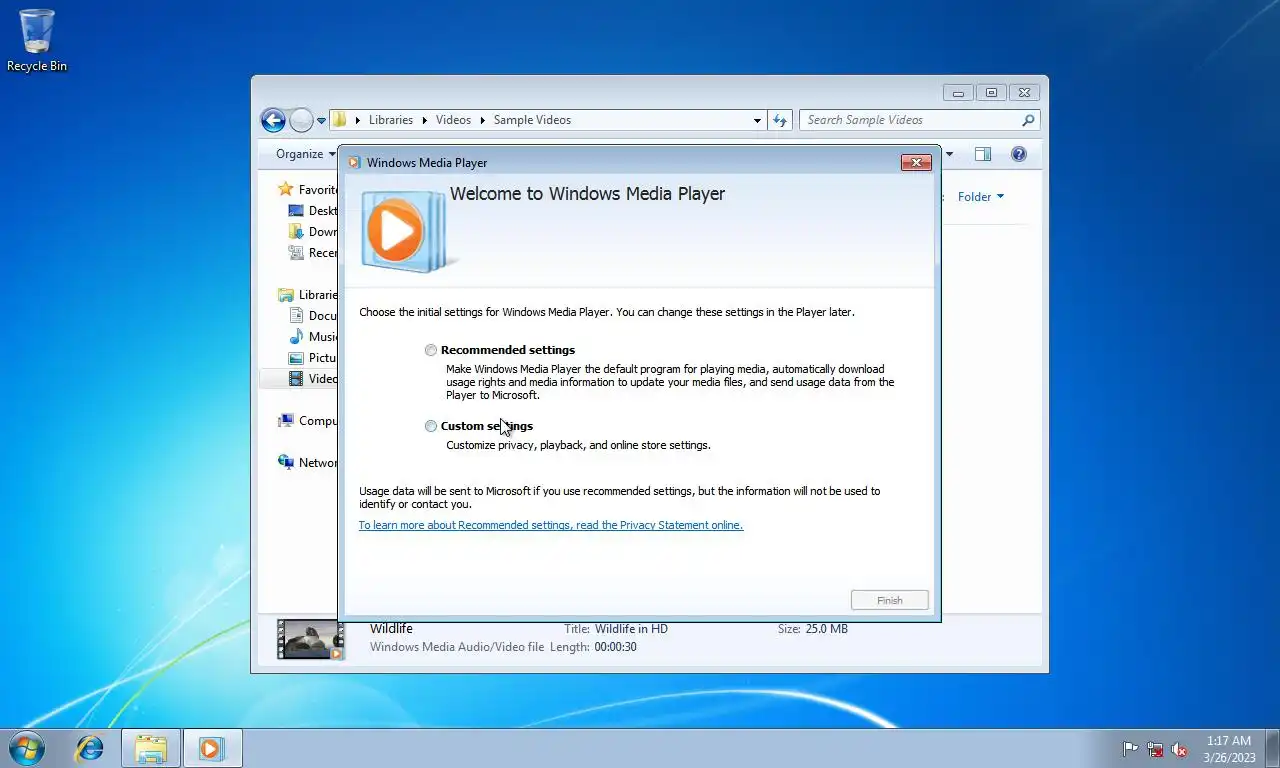Open Documents library in navigation pane
Image resolution: width=1280 pixels, height=768 pixels.
pyautogui.click(x=314, y=316)
